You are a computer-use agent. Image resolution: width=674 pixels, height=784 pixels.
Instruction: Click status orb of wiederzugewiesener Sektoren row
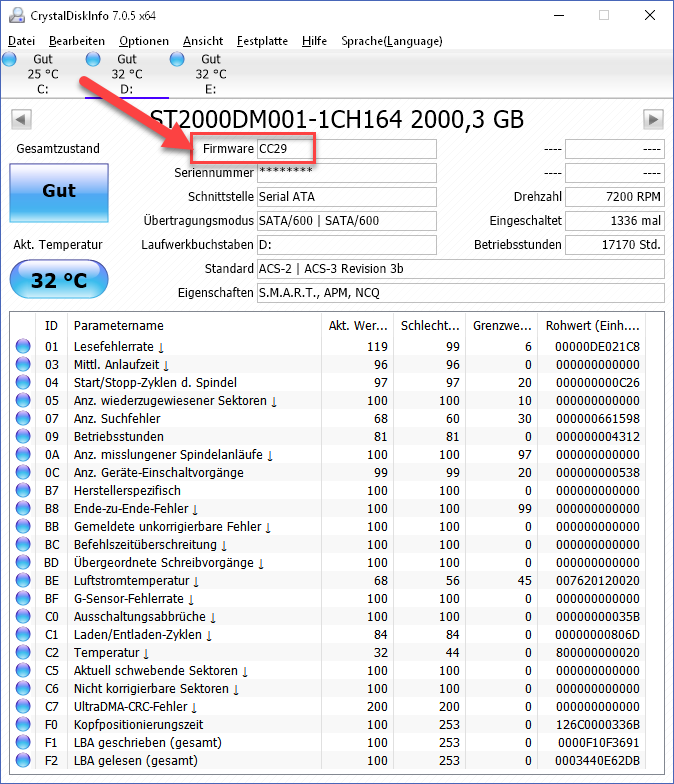pos(23,400)
